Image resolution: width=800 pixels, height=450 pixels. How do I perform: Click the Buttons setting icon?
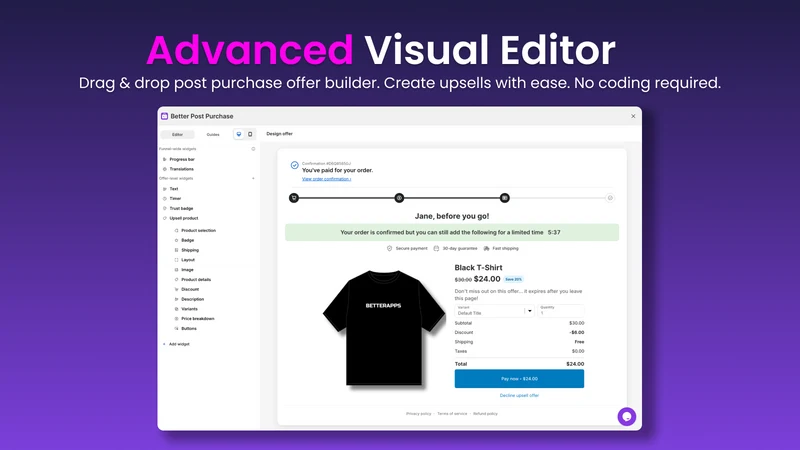[x=177, y=329]
